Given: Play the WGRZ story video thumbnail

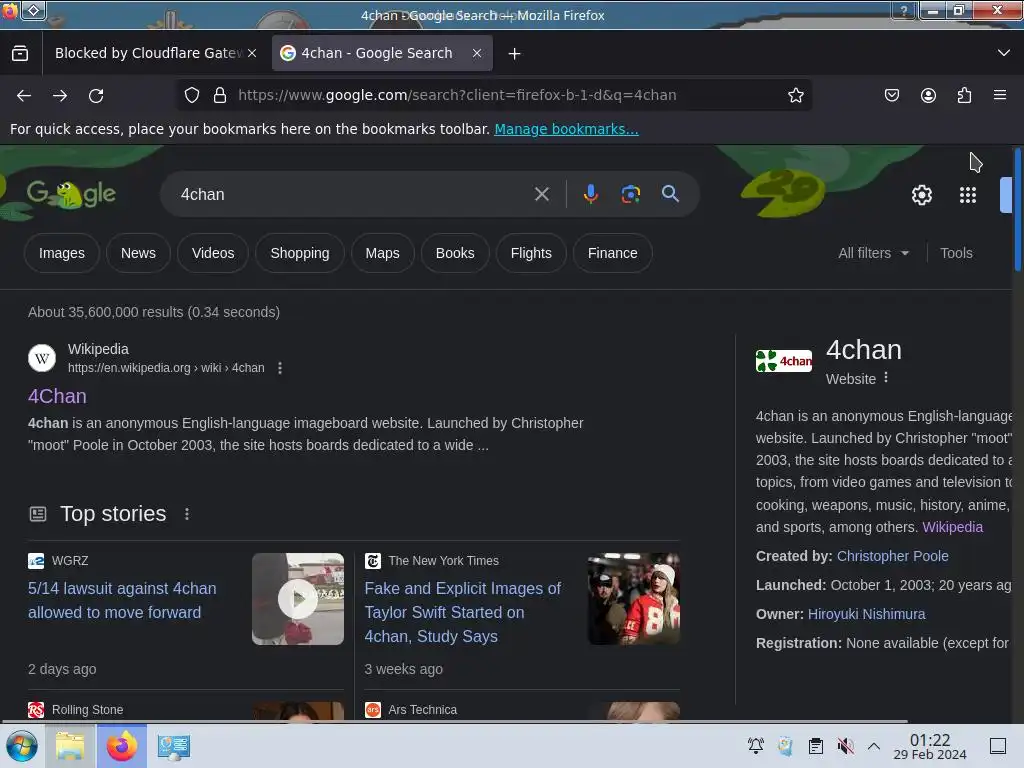Looking at the screenshot, I should tap(298, 599).
